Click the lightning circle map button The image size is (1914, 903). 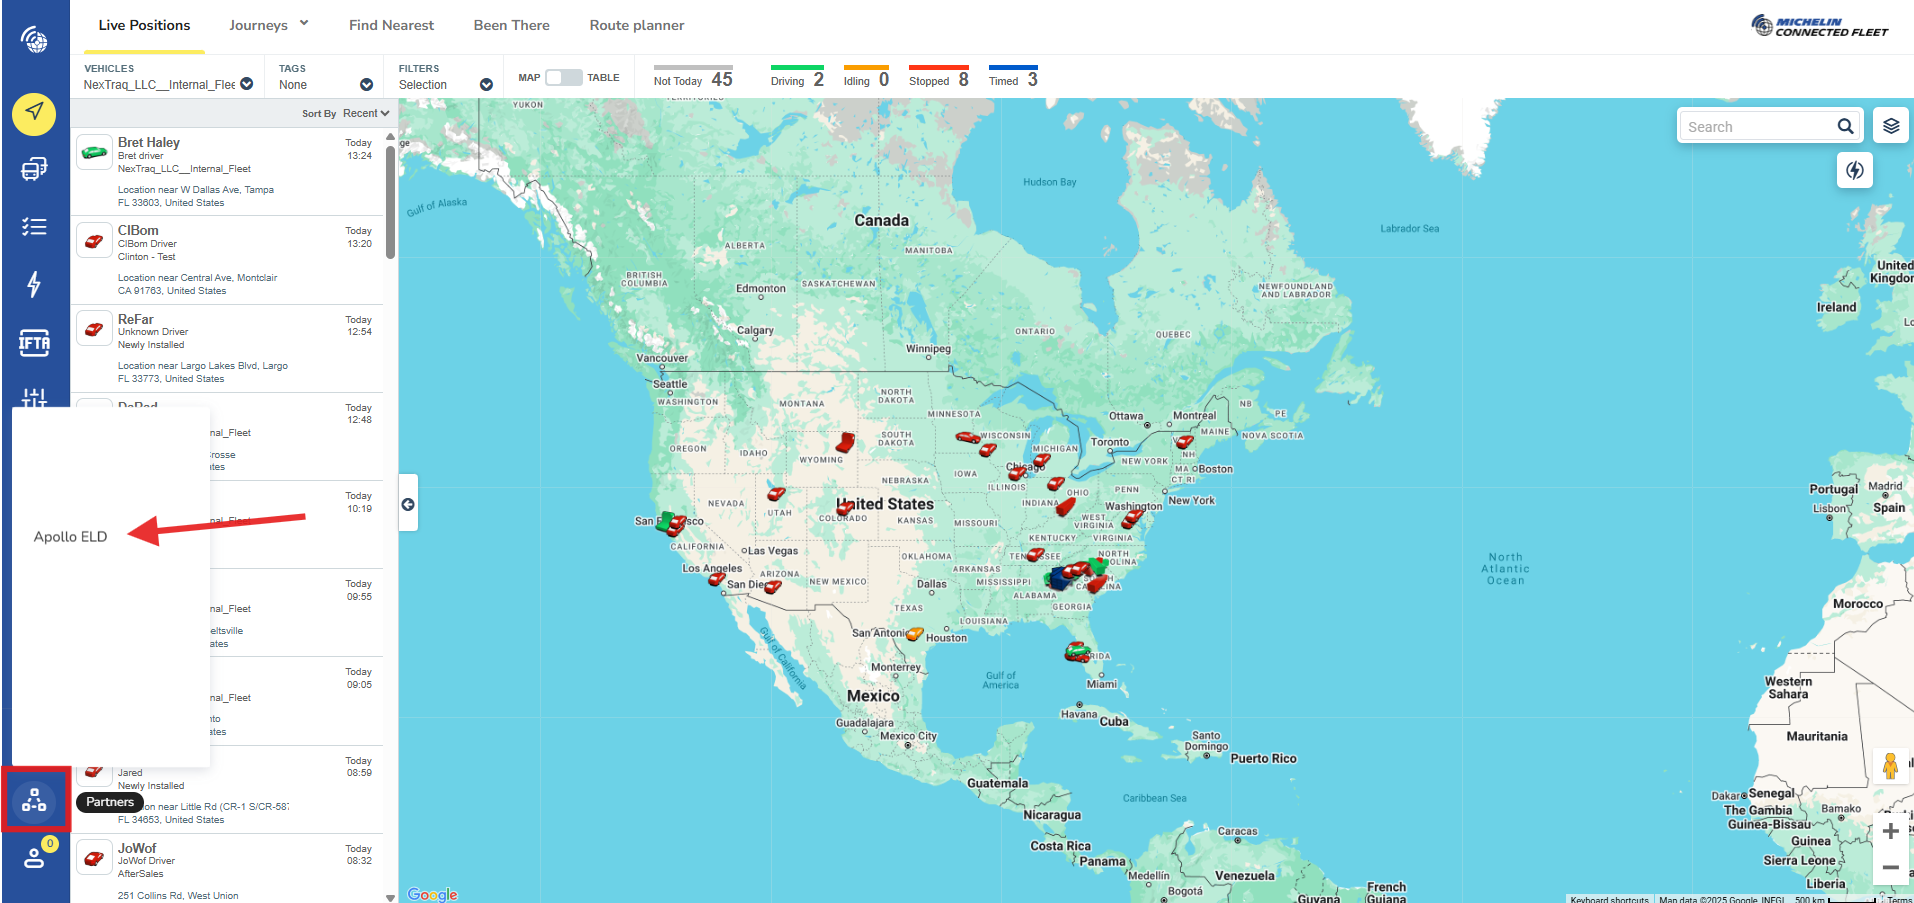click(1855, 170)
